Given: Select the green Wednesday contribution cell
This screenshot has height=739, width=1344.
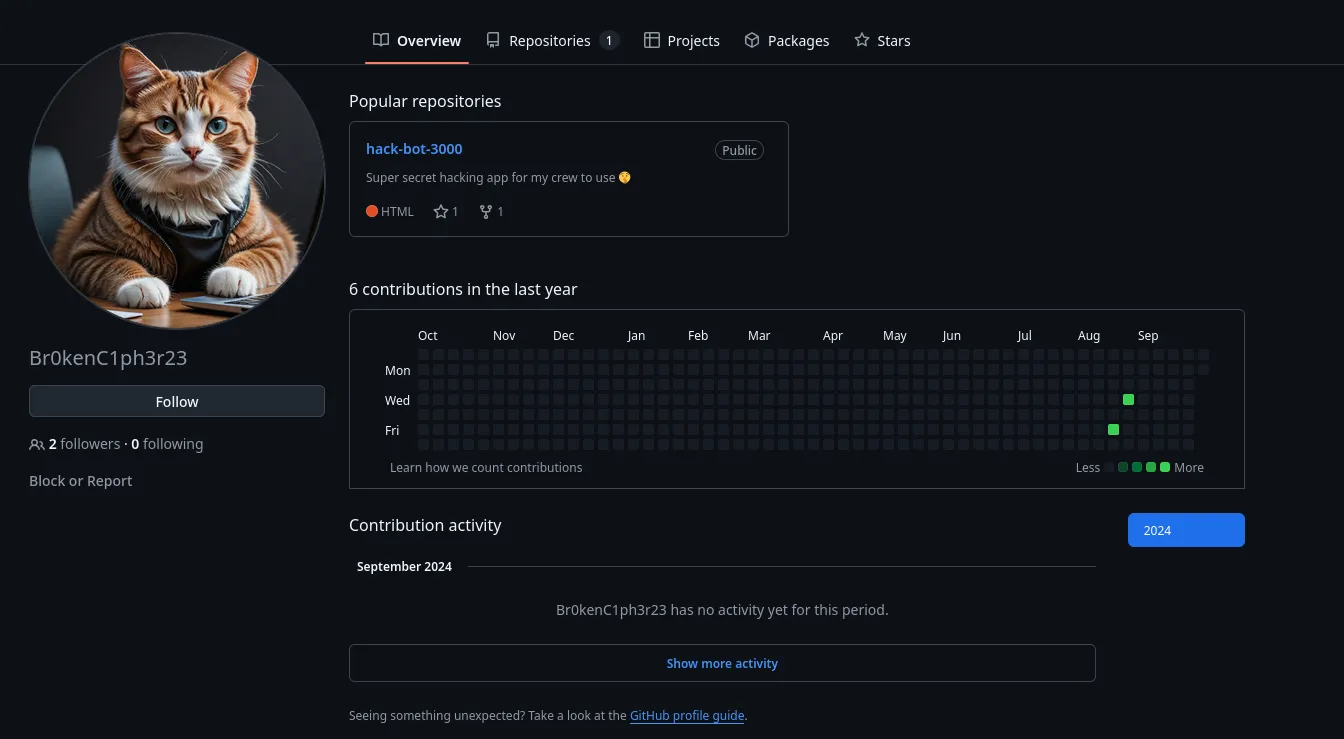Looking at the screenshot, I should point(1128,400).
